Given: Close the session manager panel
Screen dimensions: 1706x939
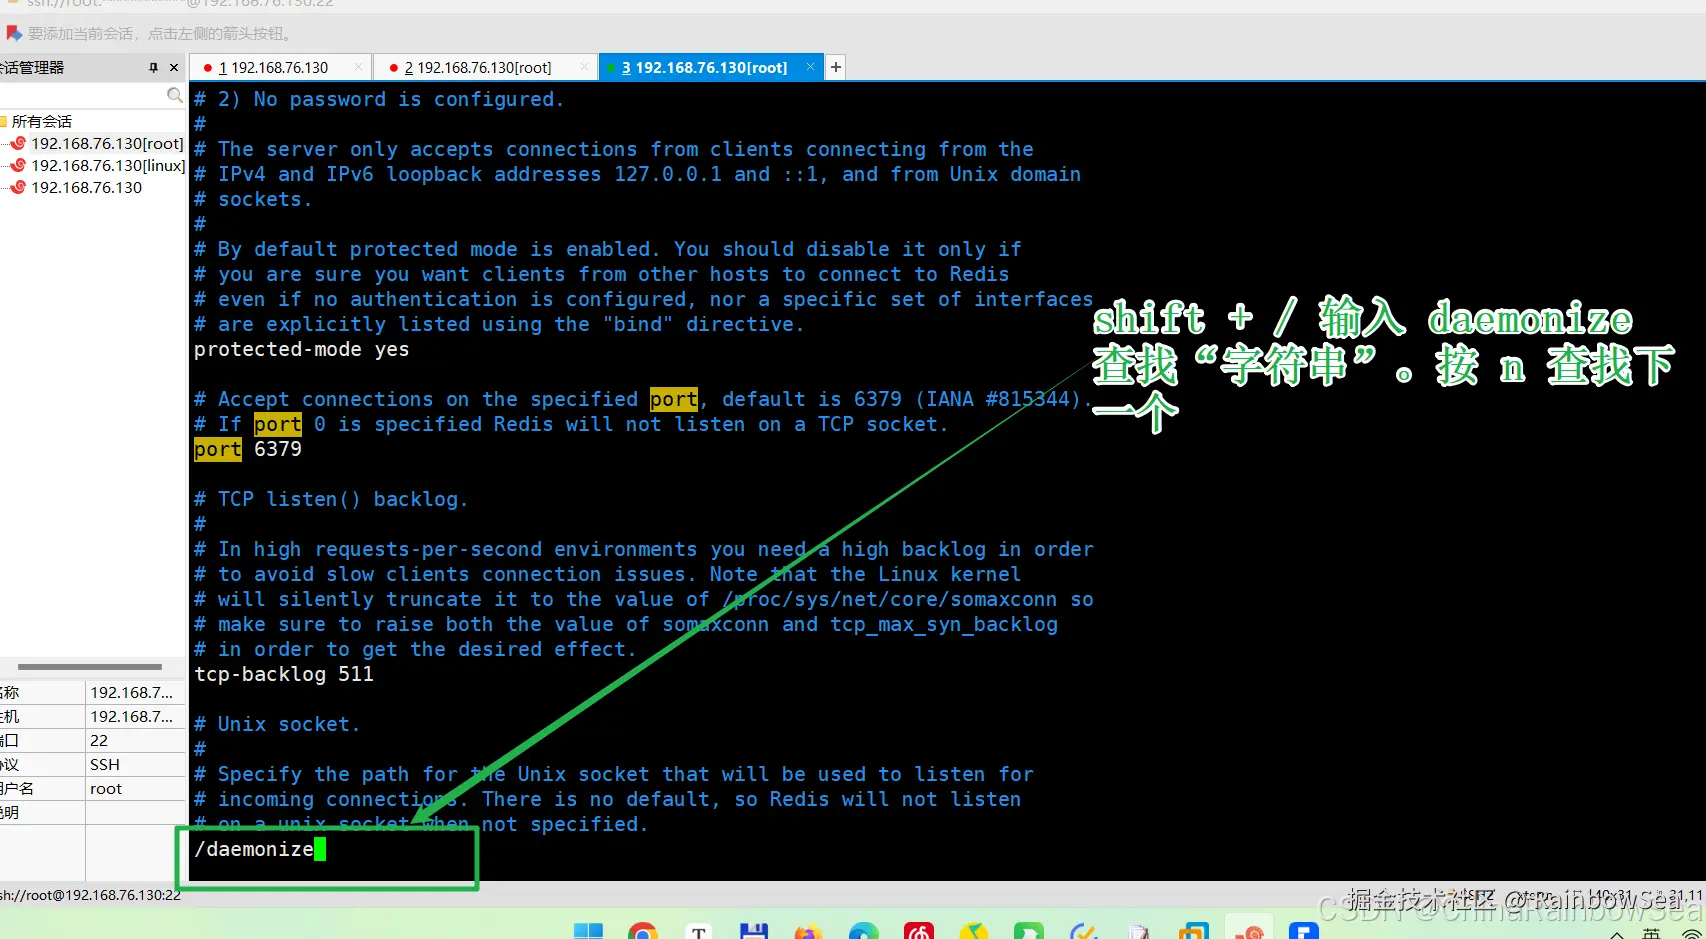Looking at the screenshot, I should 174,68.
